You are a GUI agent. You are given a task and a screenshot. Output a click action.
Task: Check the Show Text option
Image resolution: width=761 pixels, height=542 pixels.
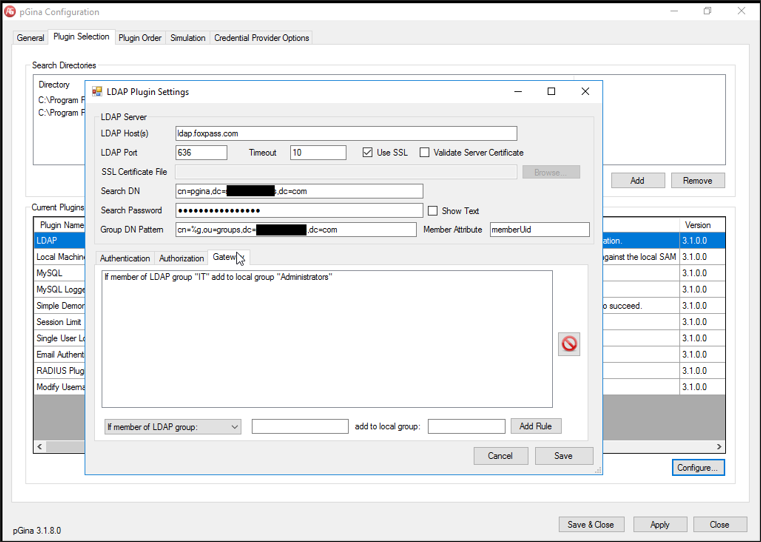coord(432,211)
